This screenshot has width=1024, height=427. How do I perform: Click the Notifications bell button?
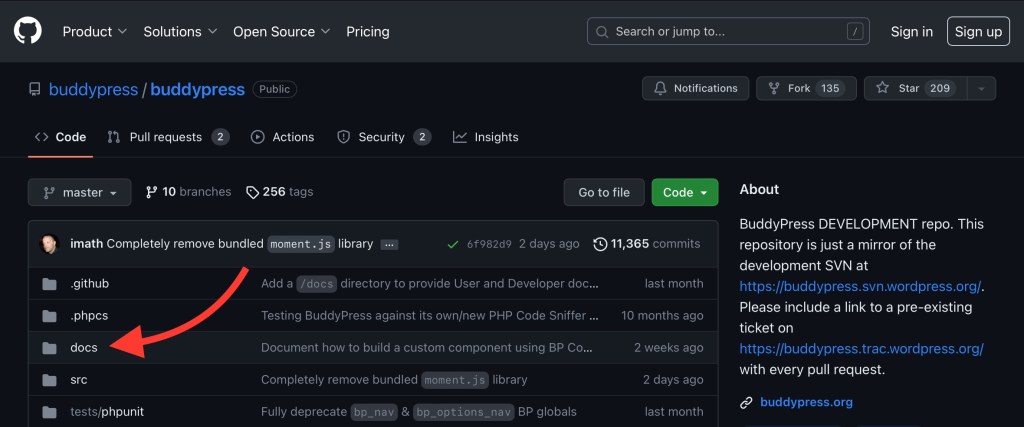click(695, 89)
